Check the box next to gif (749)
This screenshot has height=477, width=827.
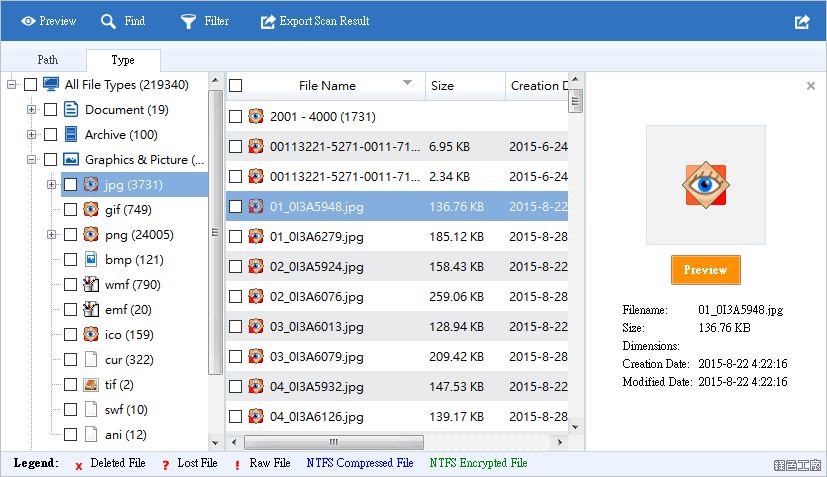(70, 209)
